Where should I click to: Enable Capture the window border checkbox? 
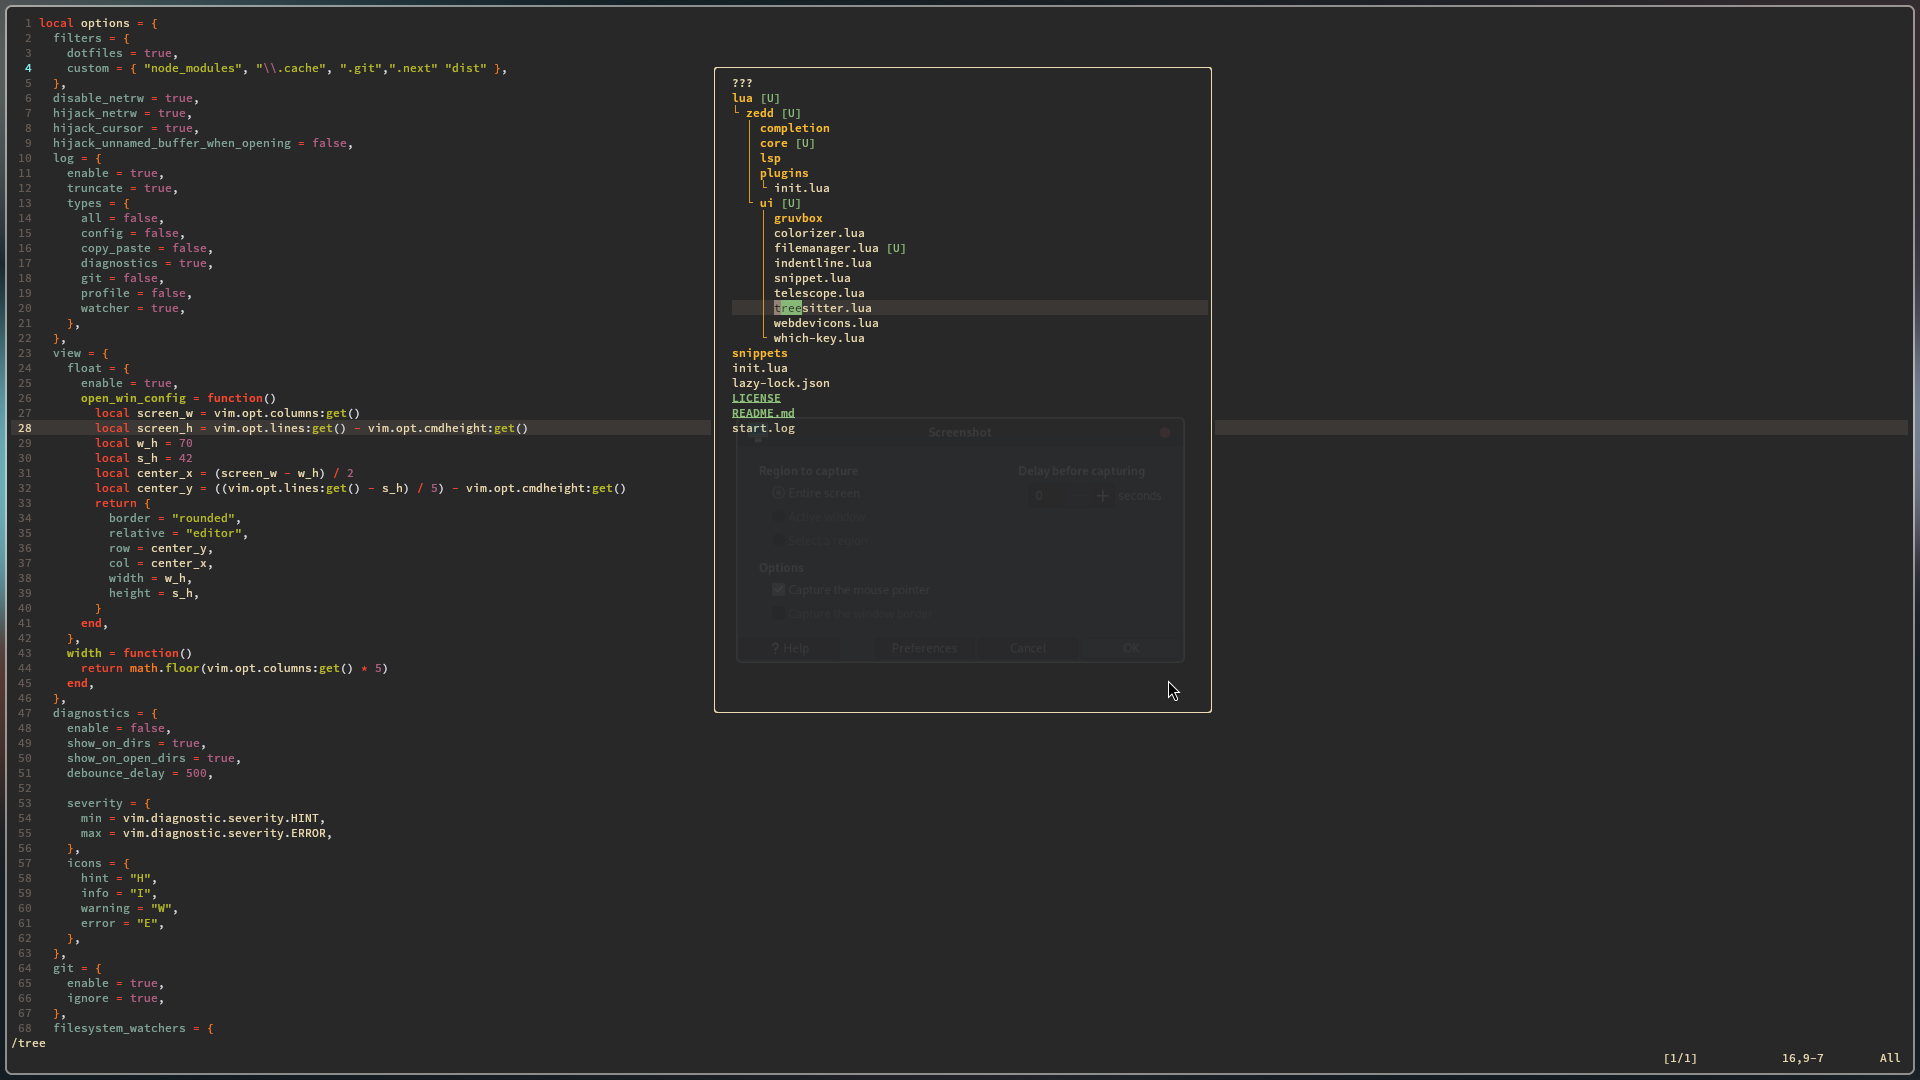(778, 614)
